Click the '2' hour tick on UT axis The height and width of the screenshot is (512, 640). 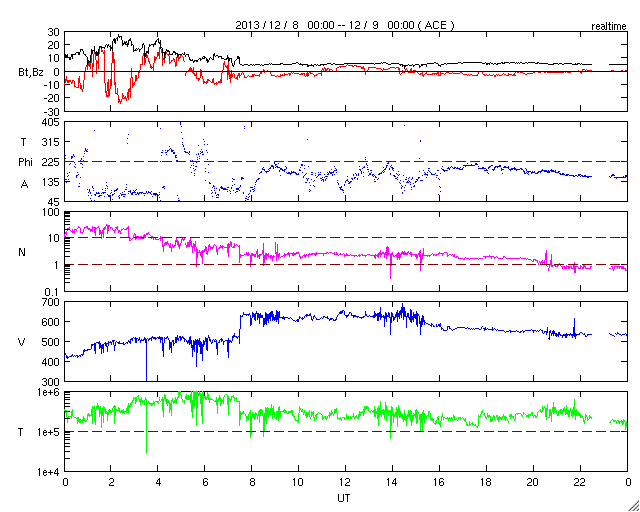click(x=111, y=482)
